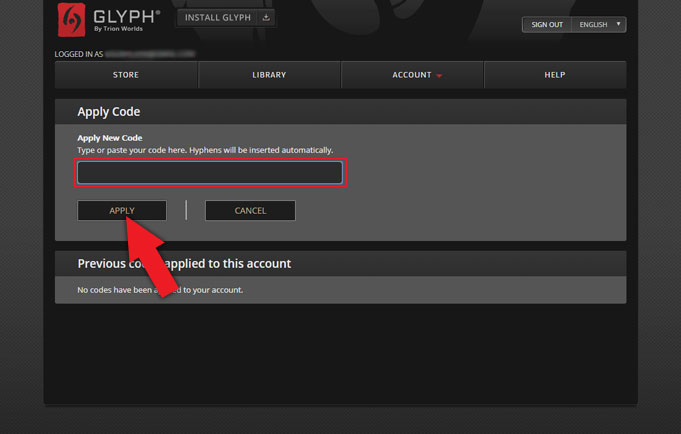
Task: Click the Previous codes applied section header
Action: 184,264
